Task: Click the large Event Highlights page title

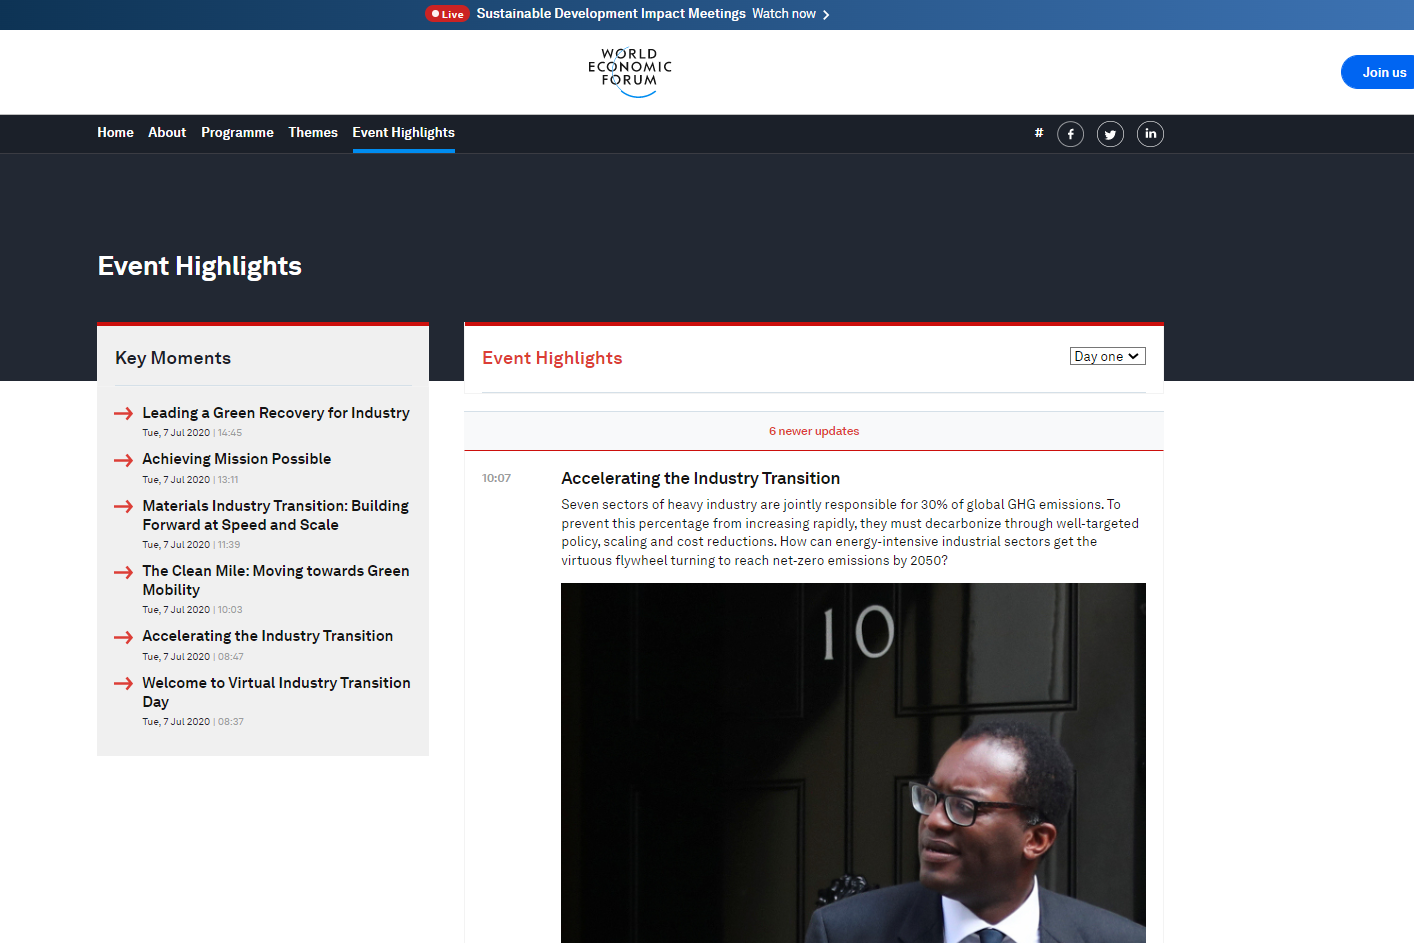Action: [x=200, y=266]
